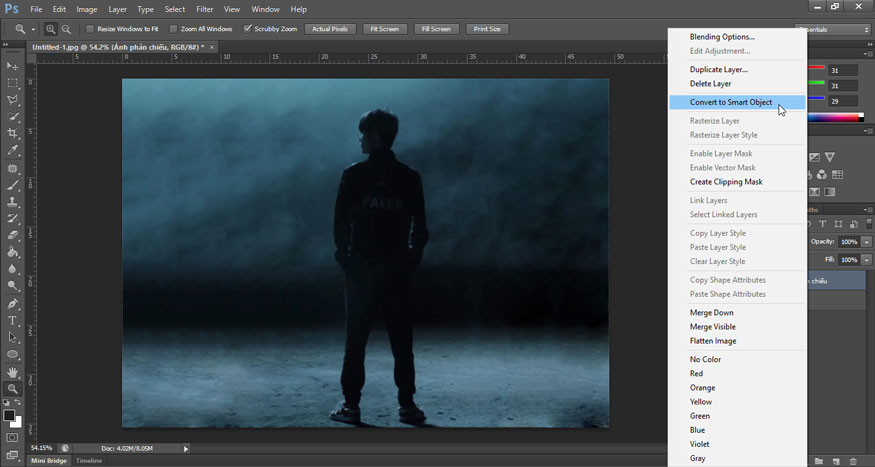Uncheck Scrubby Zoom checkbox
875x467 pixels.
pyautogui.click(x=247, y=29)
